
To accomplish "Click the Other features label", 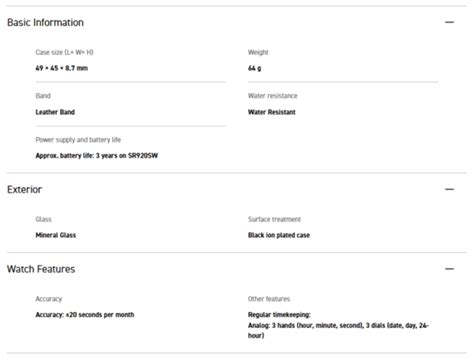I will click(x=269, y=299).
